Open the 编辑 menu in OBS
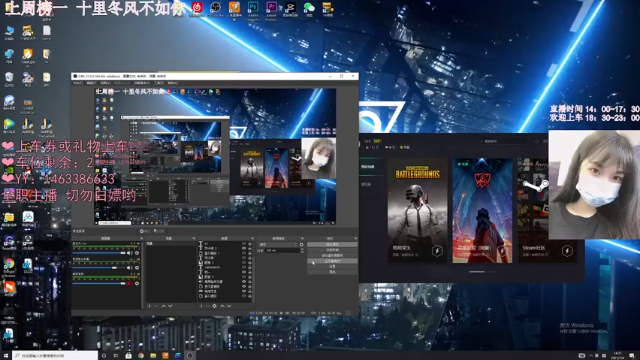The width and height of the screenshot is (640, 360). coord(91,83)
